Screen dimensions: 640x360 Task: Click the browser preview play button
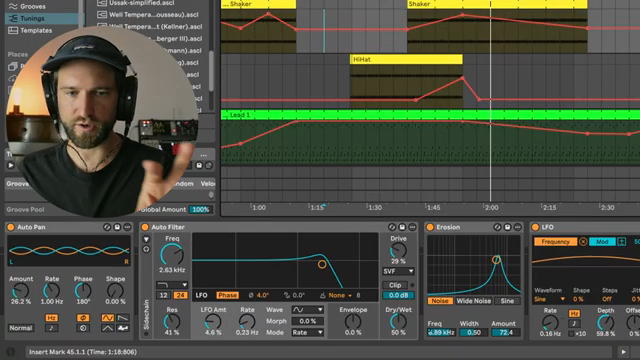click(11, 165)
